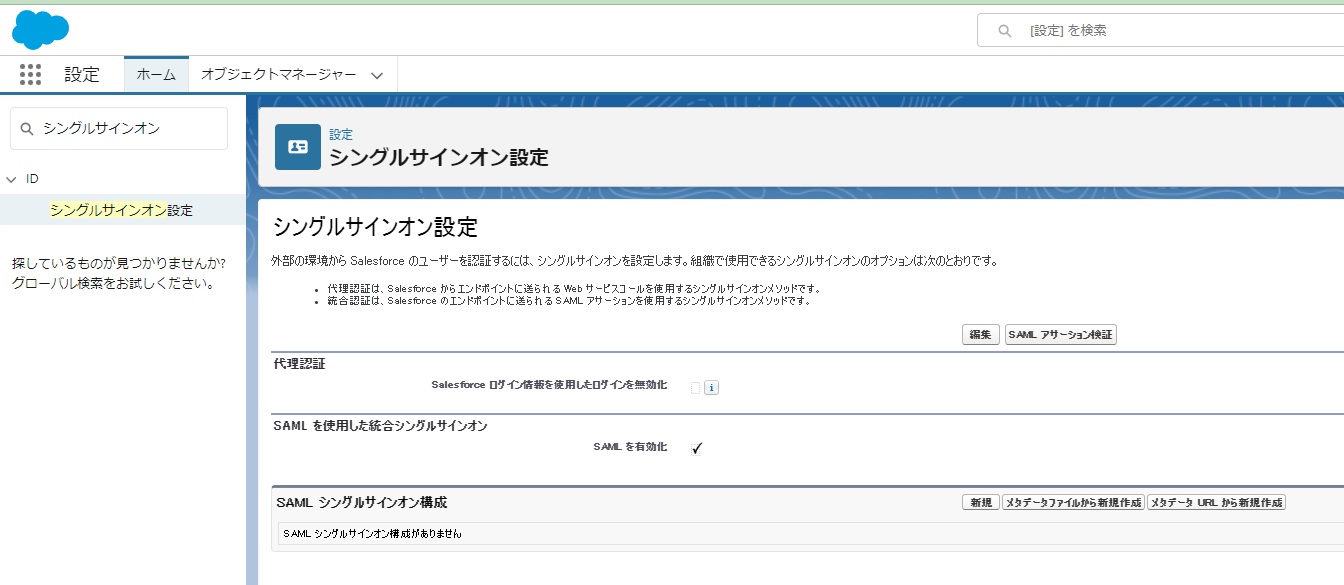Image resolution: width=1344 pixels, height=585 pixels.
Task: Click the 代理認証 section heading
Action: coord(299,363)
